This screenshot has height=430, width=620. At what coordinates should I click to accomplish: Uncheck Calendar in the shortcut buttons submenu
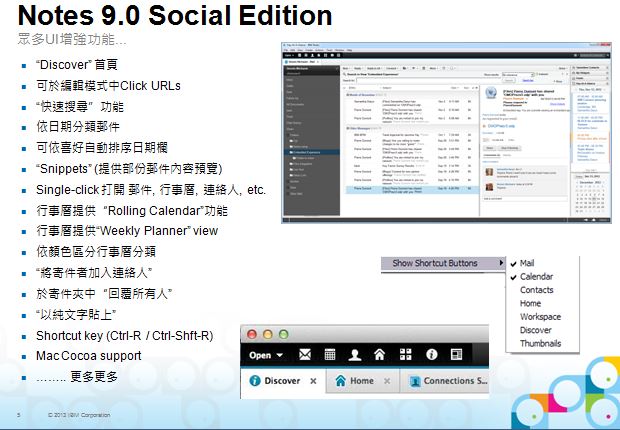click(x=536, y=277)
